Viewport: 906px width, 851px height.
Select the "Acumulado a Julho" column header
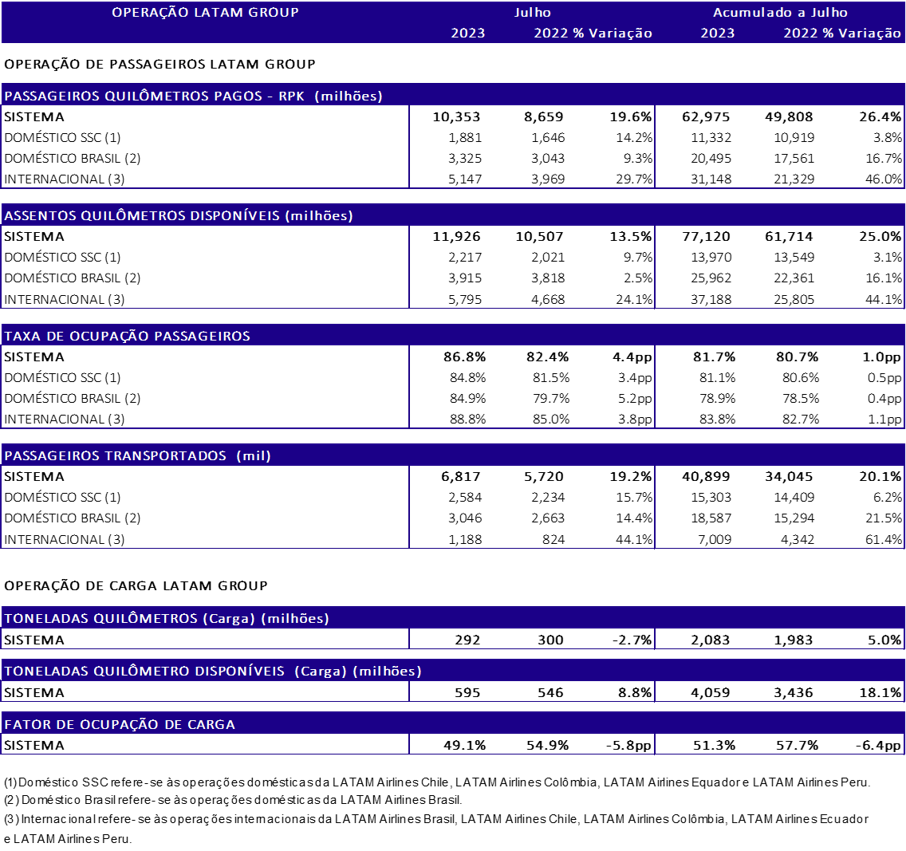click(x=780, y=13)
